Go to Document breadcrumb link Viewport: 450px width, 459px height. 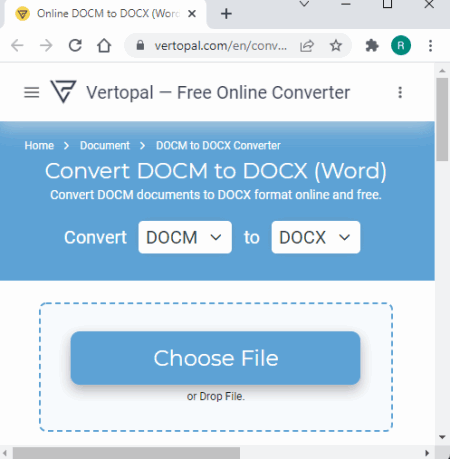tap(105, 146)
